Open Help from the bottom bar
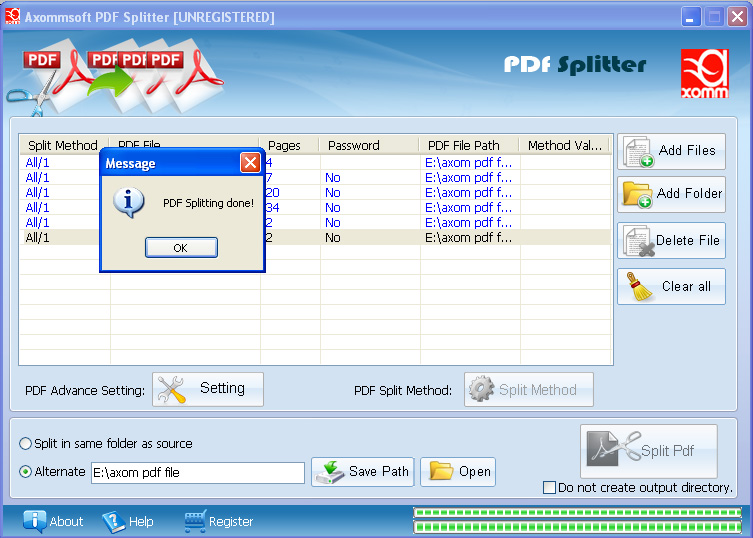753x538 pixels. coord(113,521)
